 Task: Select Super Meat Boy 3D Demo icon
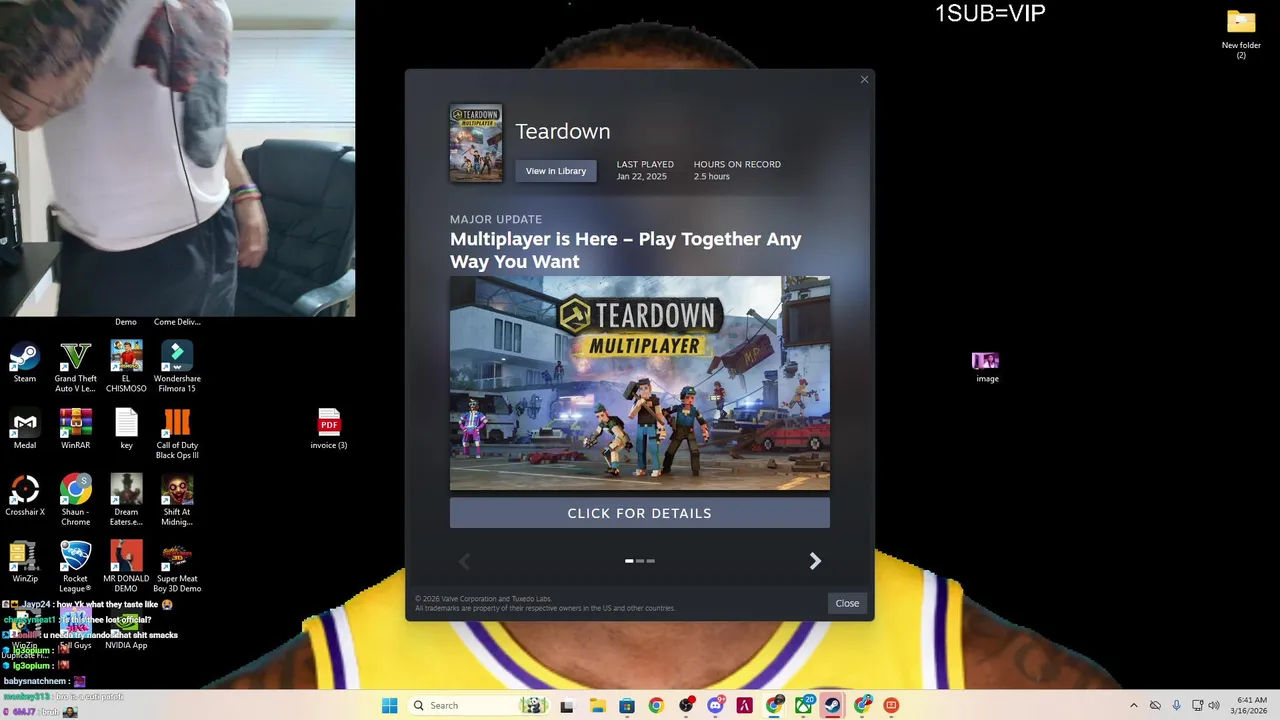coord(177,567)
